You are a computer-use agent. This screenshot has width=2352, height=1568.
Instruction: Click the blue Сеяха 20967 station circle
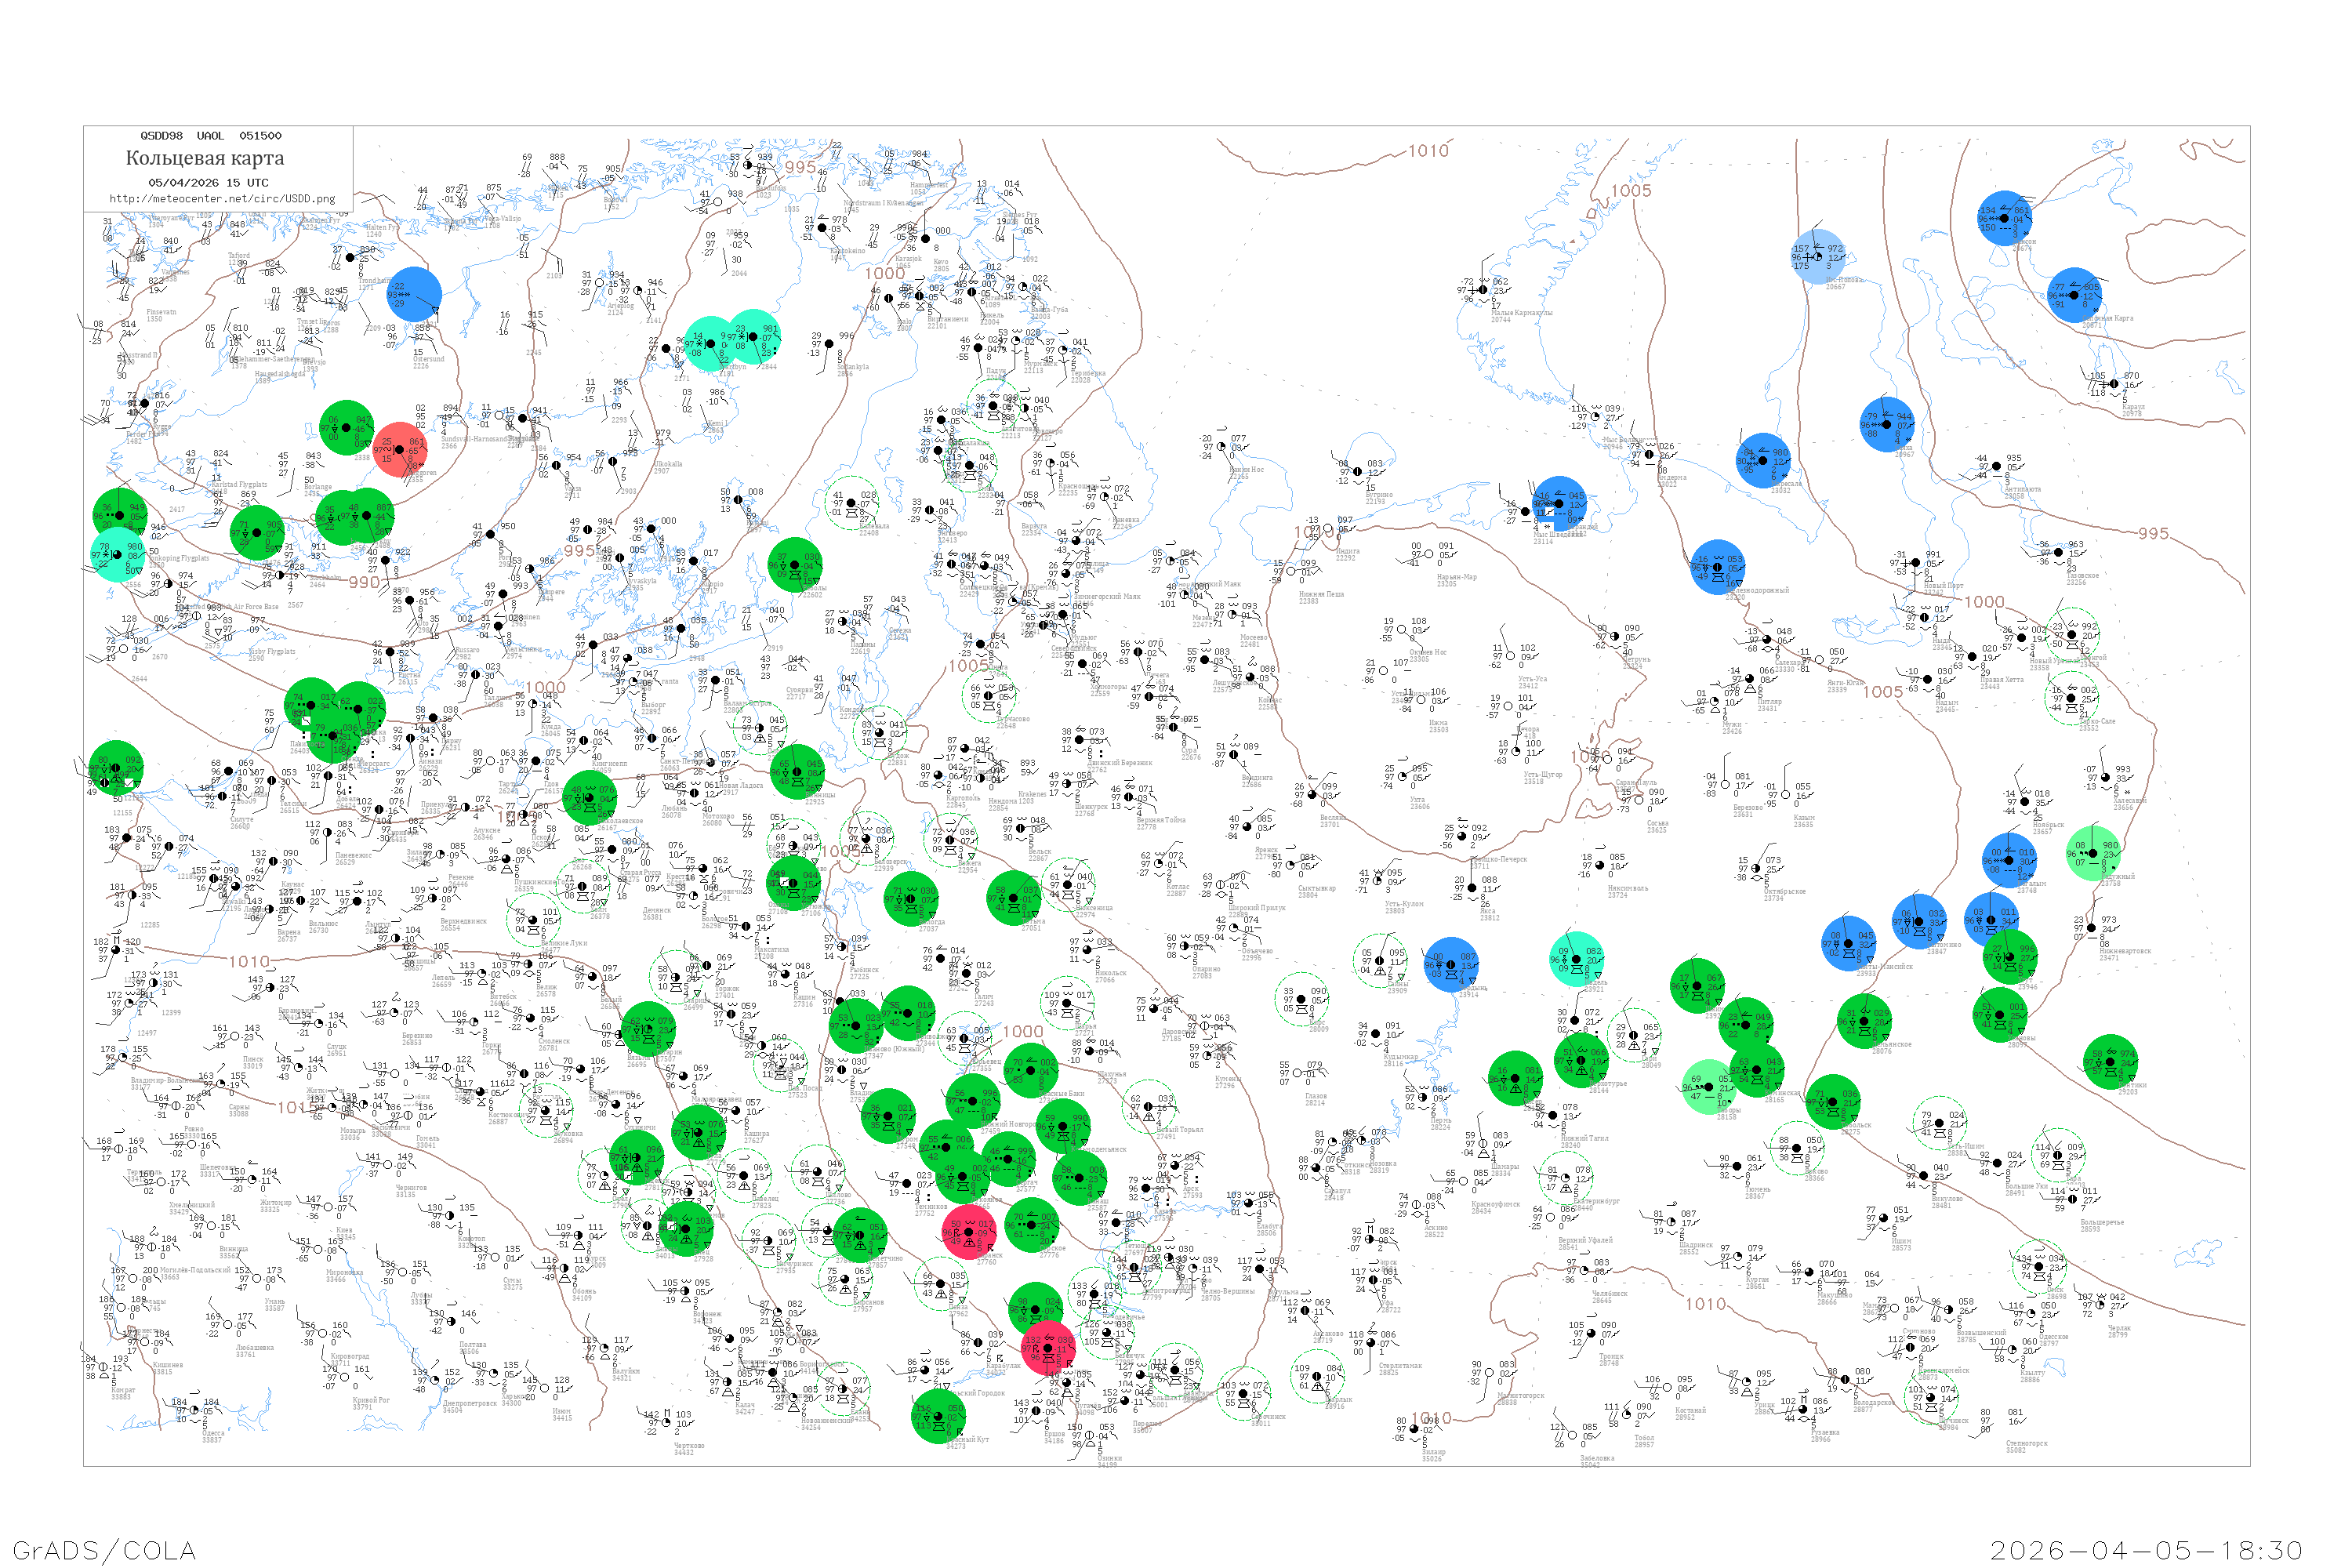[1886, 424]
